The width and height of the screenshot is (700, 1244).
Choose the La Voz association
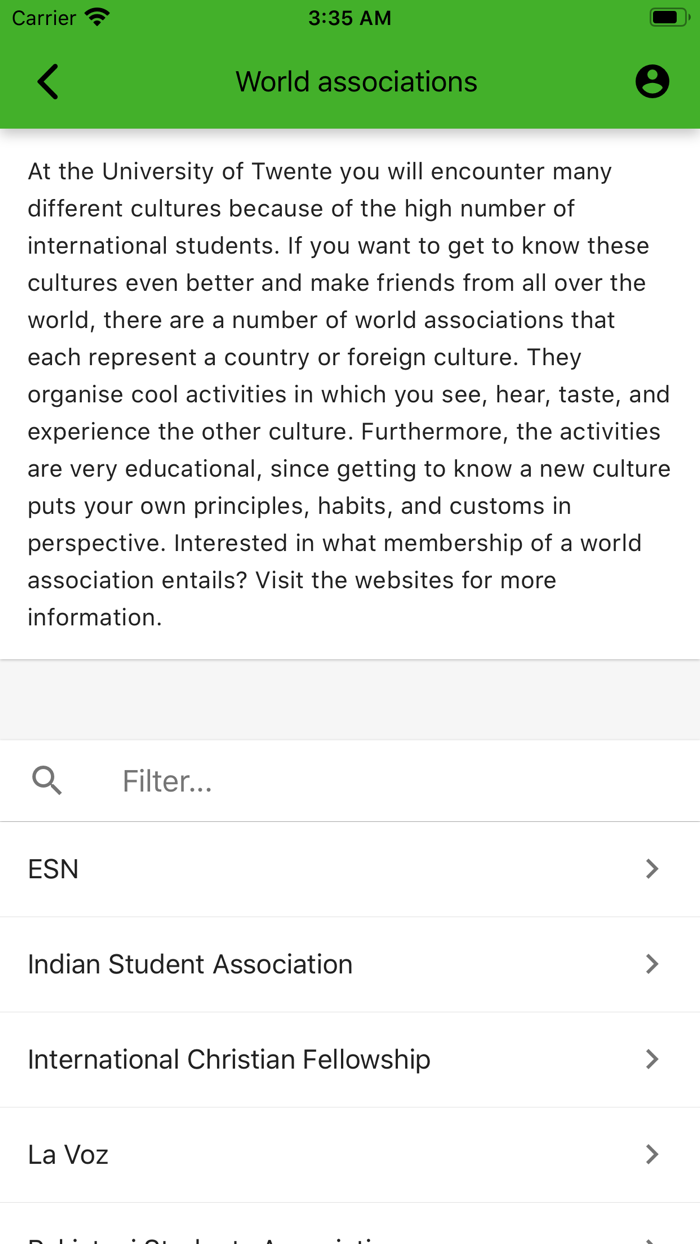pos(68,1155)
